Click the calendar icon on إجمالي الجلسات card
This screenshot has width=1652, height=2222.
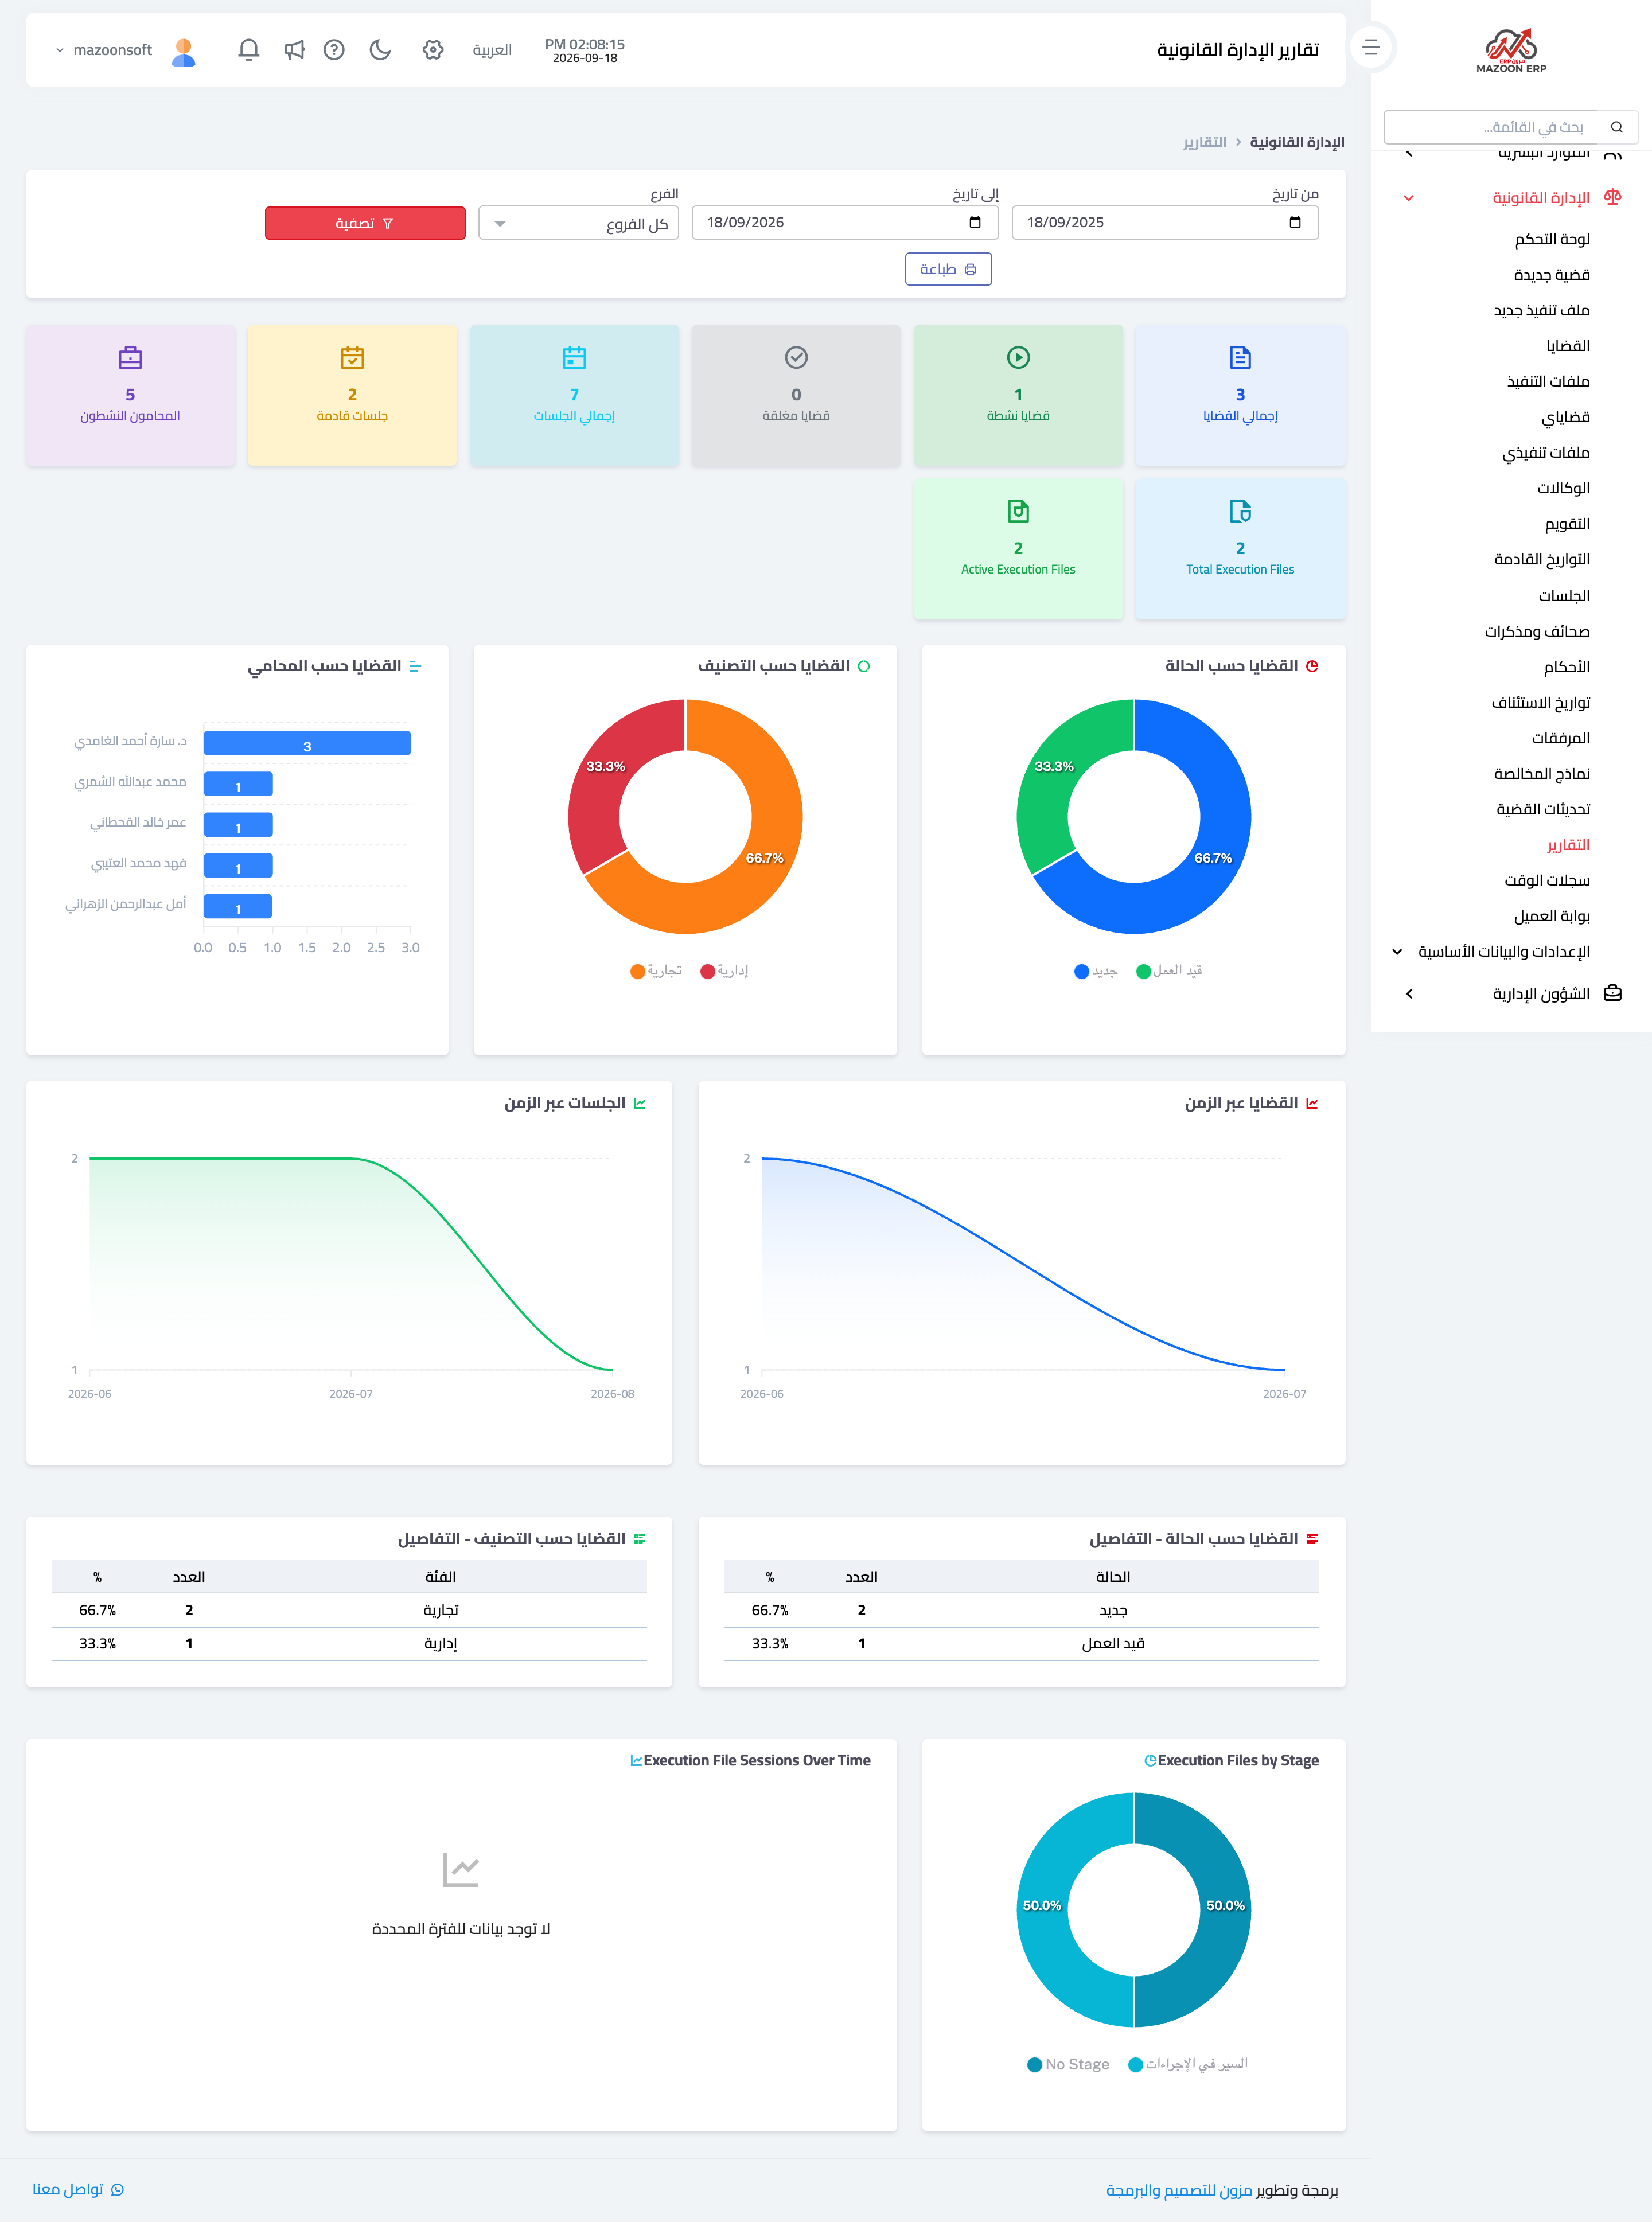tap(574, 357)
